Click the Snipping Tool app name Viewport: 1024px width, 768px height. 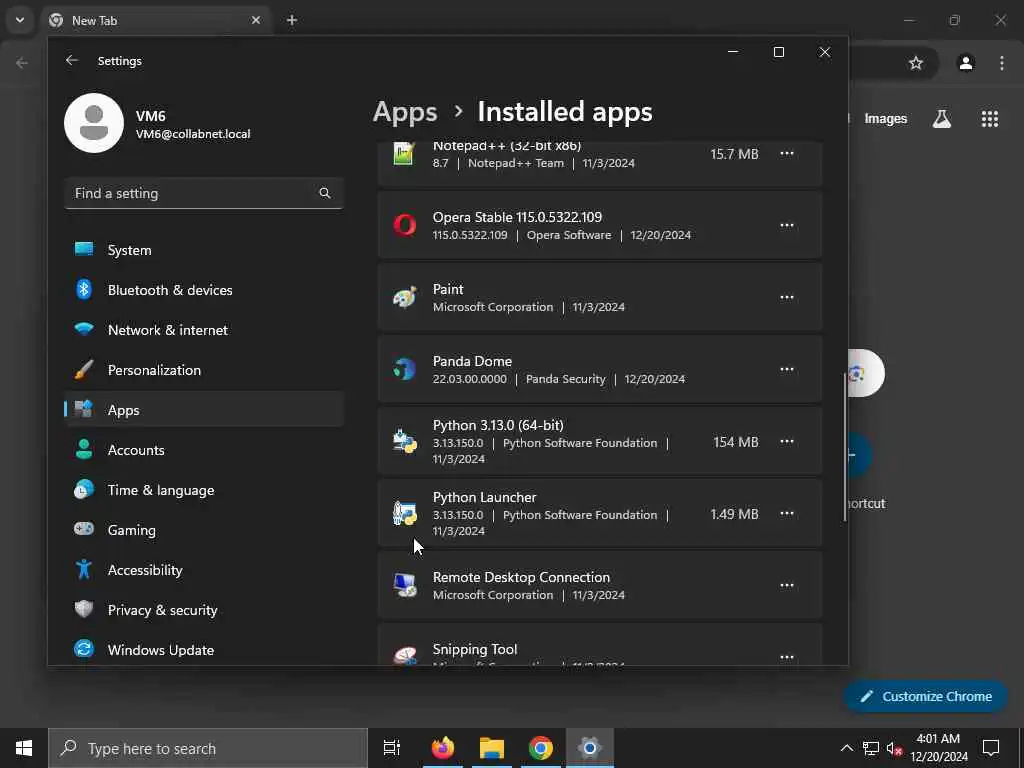pyautogui.click(x=475, y=649)
